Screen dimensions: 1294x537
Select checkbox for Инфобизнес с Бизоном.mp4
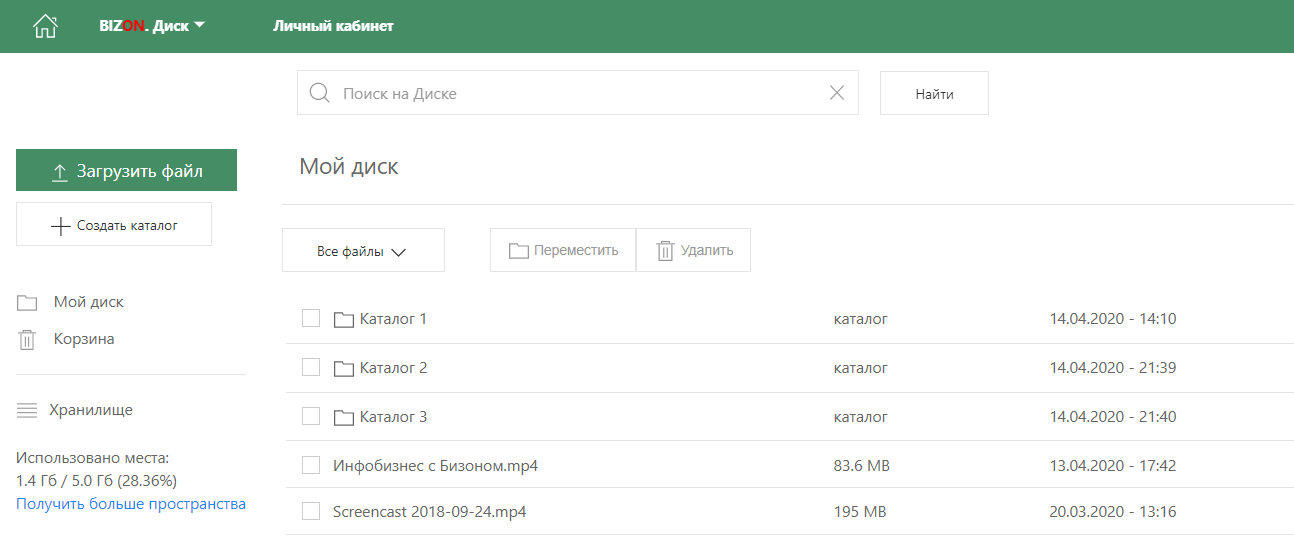coord(311,465)
